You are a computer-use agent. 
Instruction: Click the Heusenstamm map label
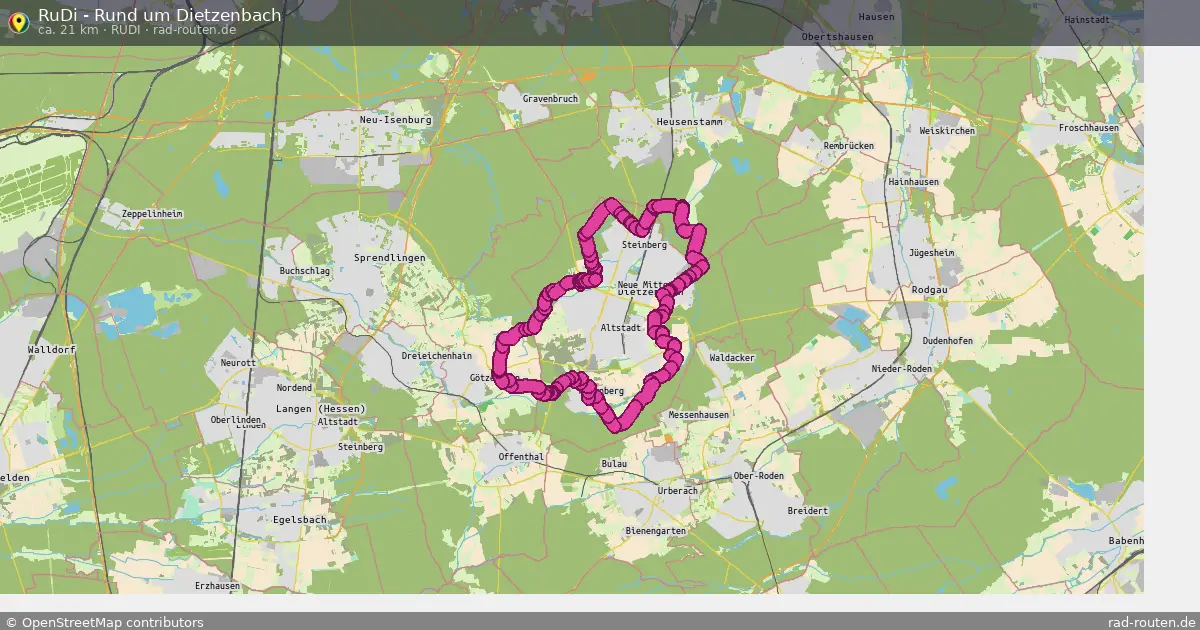tap(689, 121)
